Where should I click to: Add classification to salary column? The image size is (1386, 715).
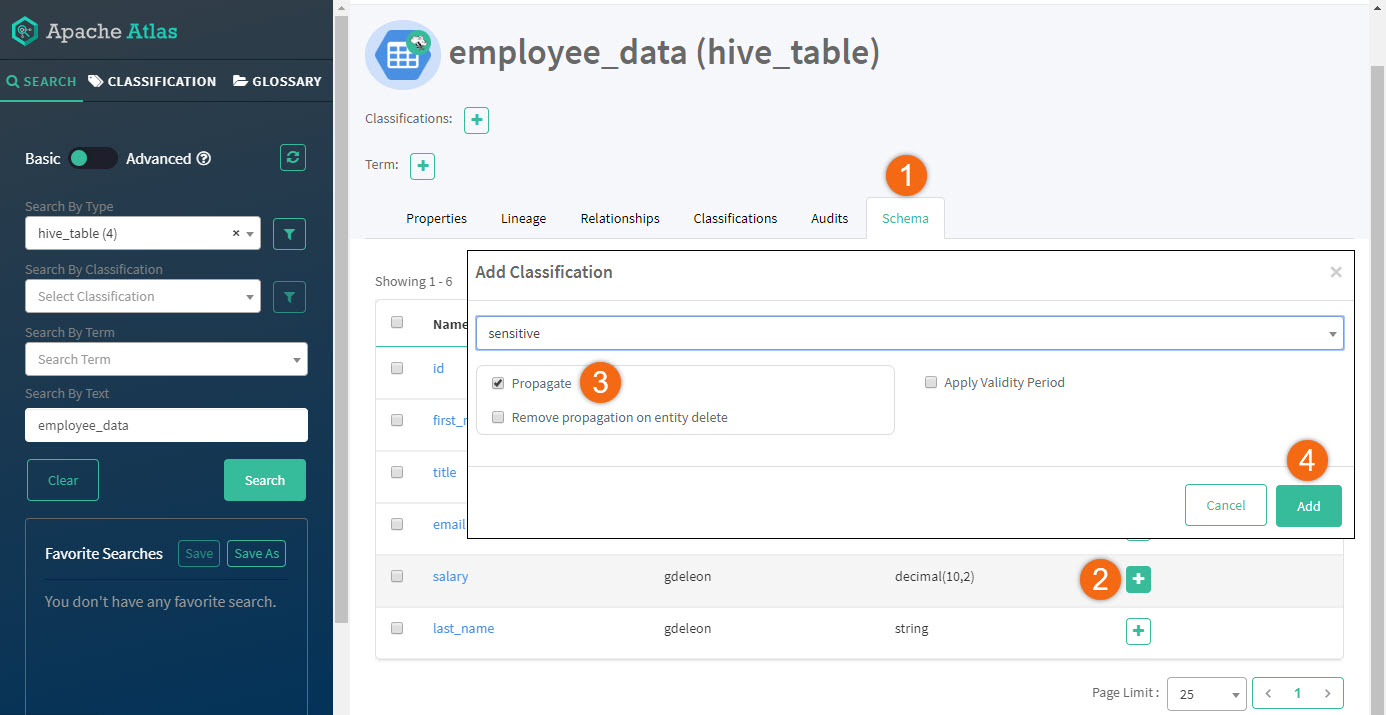(1138, 579)
